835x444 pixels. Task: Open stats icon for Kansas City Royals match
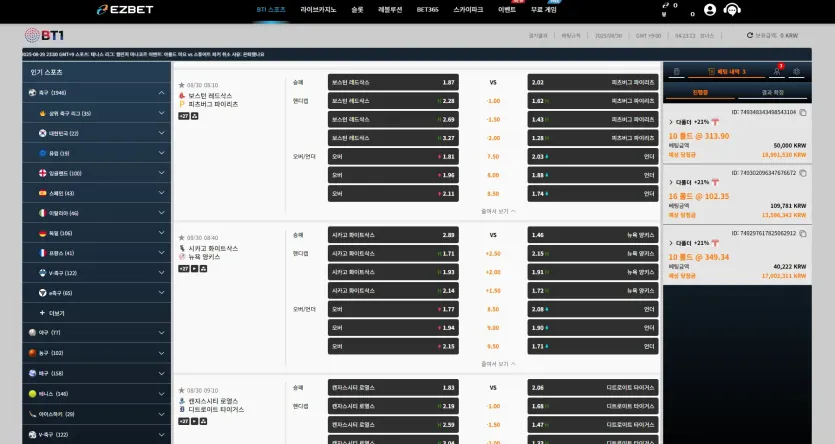[203, 421]
